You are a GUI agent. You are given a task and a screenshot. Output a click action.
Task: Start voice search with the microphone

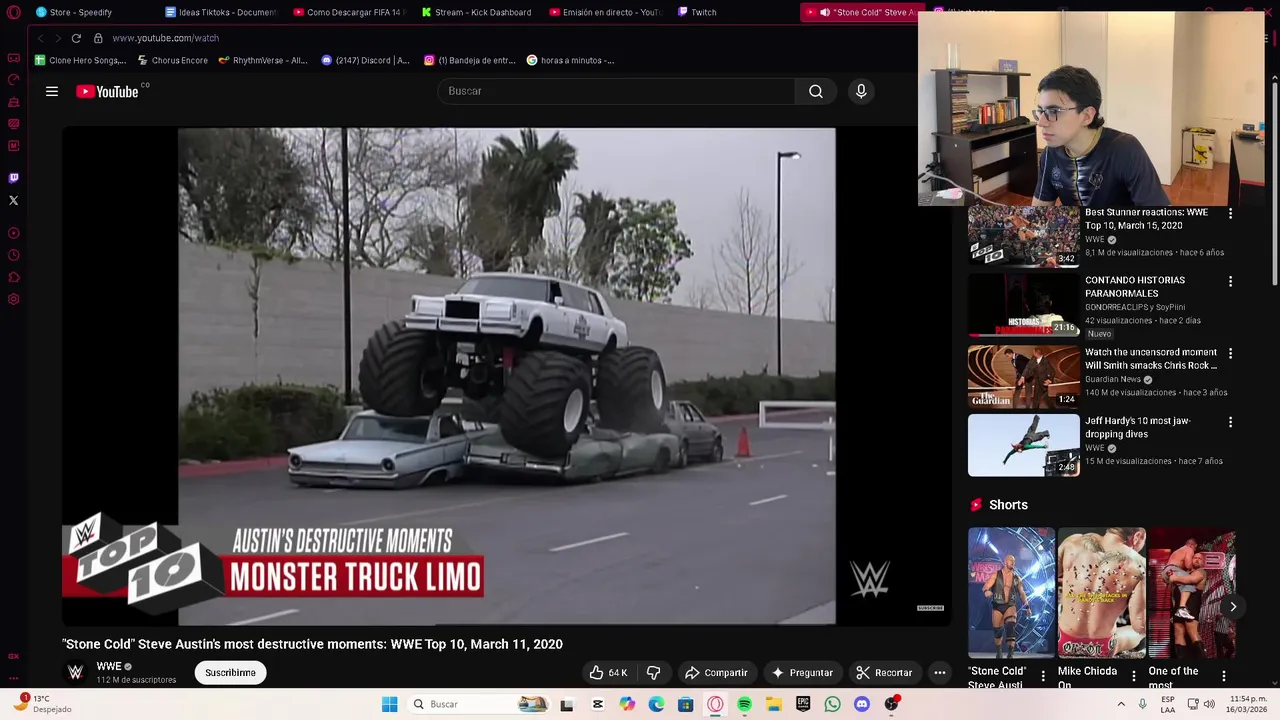(x=861, y=91)
